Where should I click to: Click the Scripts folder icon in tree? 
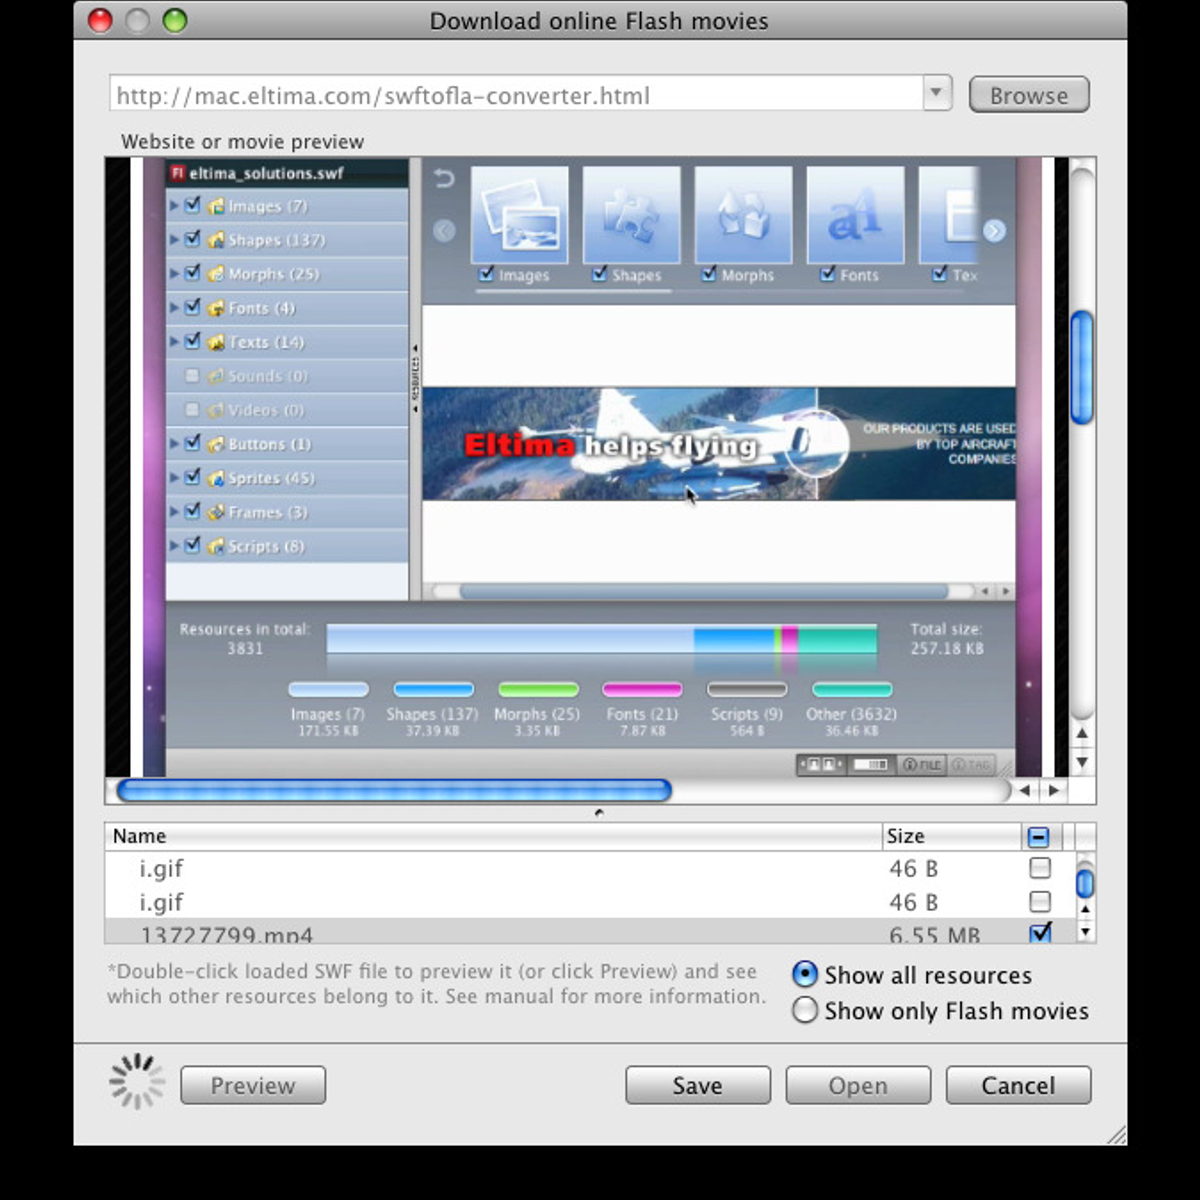[216, 546]
